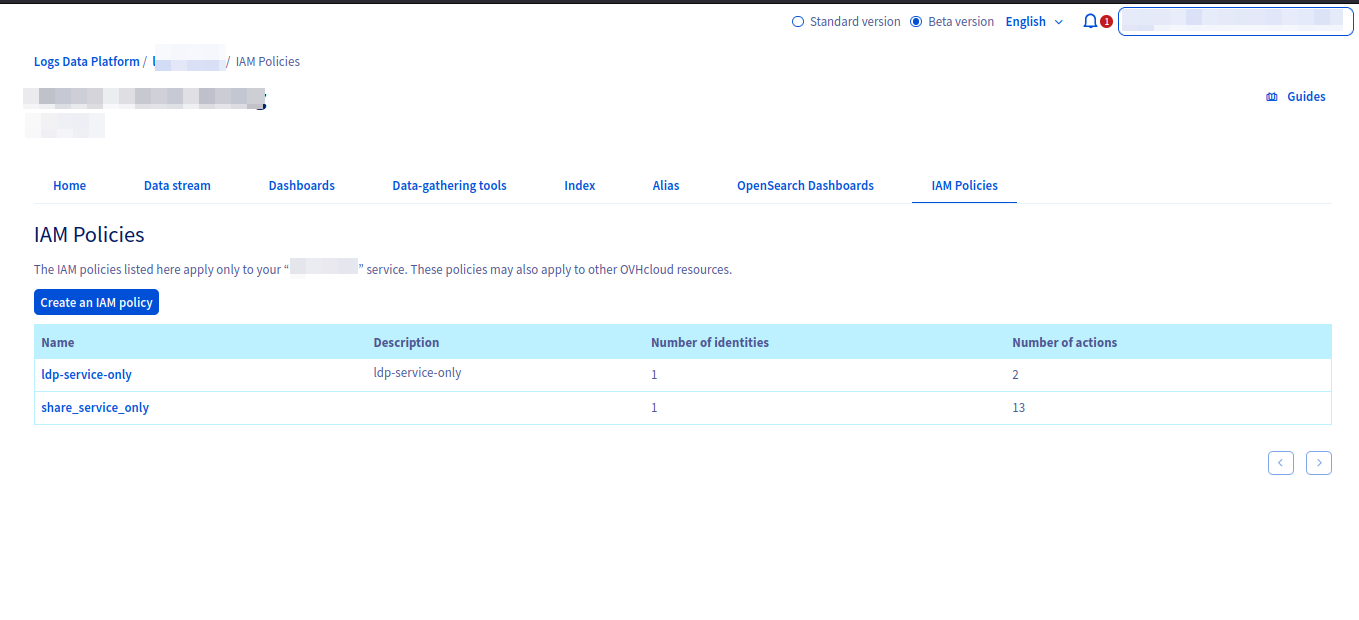This screenshot has height=620, width=1359.
Task: Open the ldp-service-only policy link
Action: click(86, 375)
